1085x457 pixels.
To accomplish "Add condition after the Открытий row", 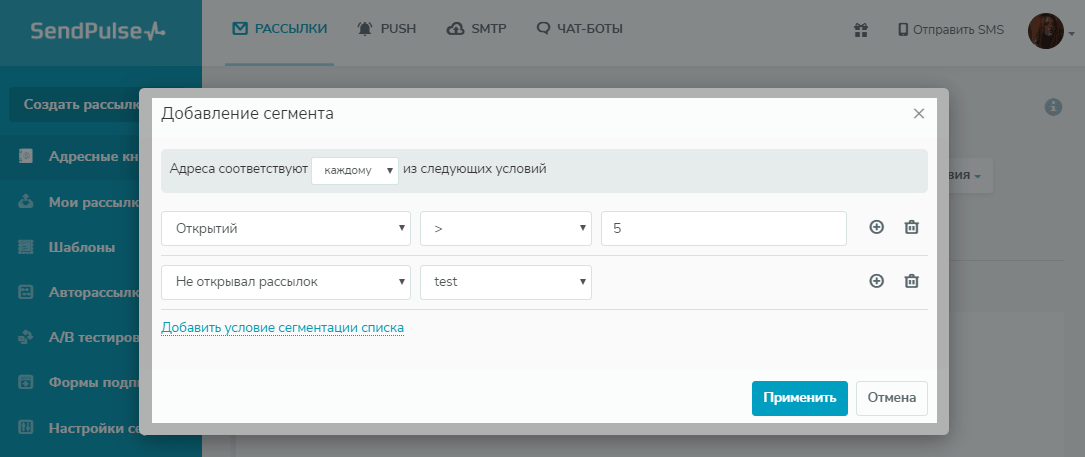I will click(x=877, y=228).
